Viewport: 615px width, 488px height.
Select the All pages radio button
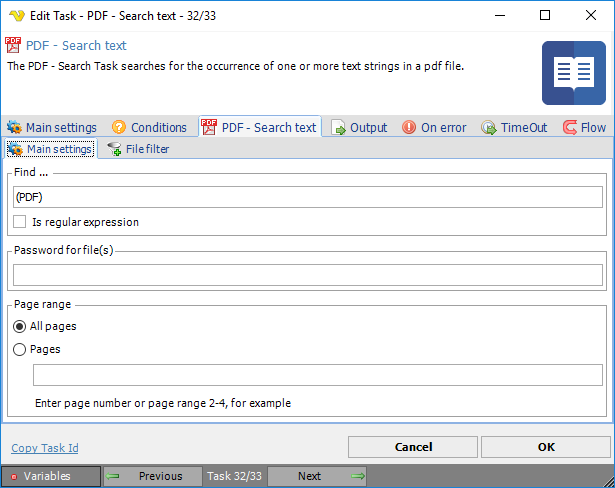tap(20, 326)
